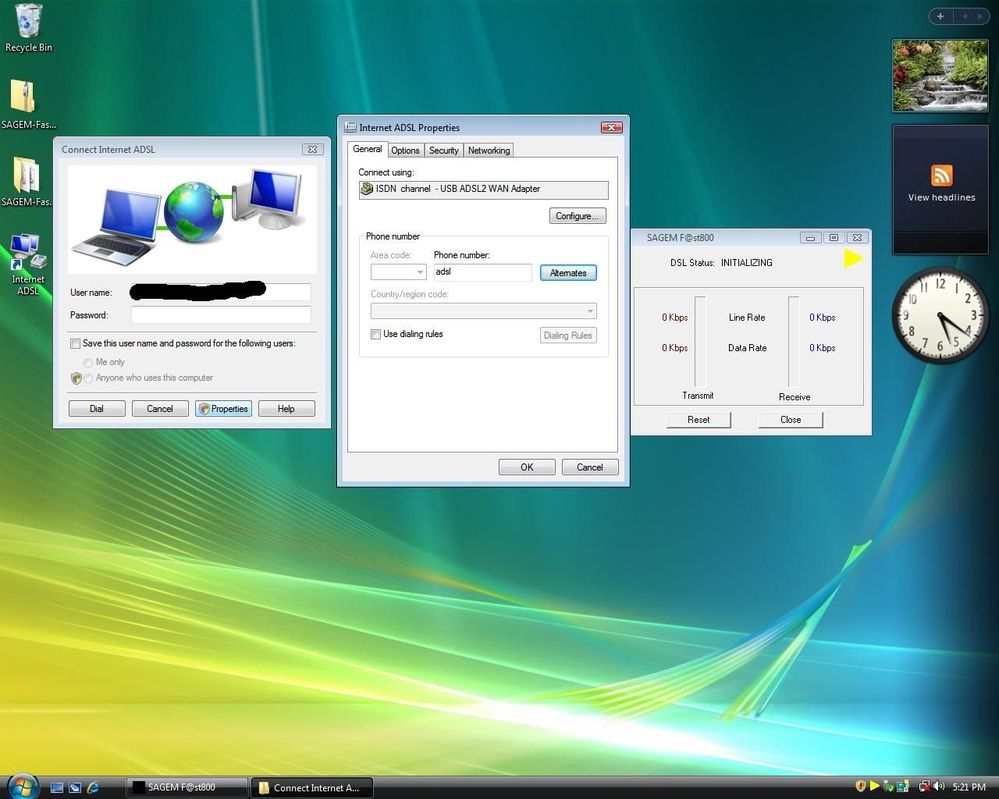The width and height of the screenshot is (999, 799).
Task: Click the analog clock gadget
Action: coord(940,314)
